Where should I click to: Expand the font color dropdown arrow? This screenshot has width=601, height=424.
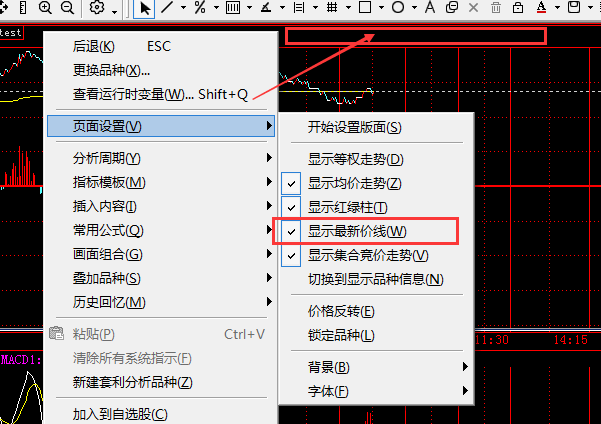[558, 7]
